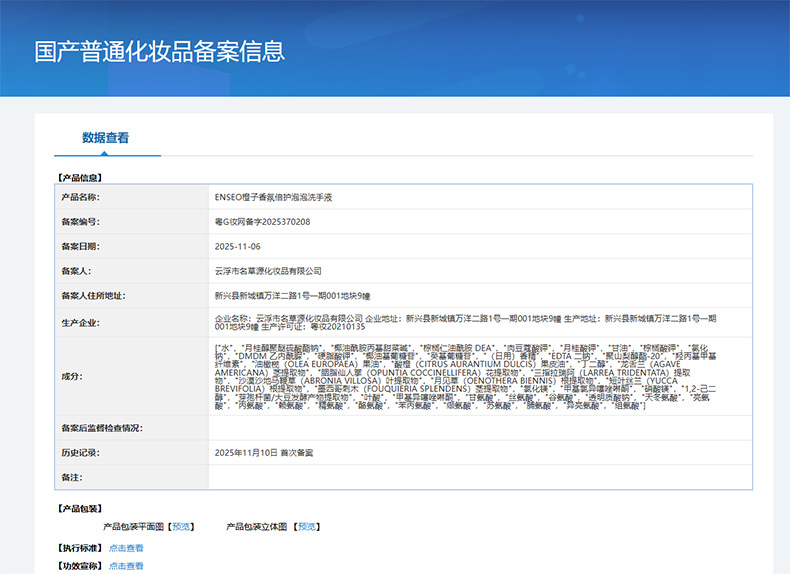The height and width of the screenshot is (574, 790).
Task: Preview the 产品包装平面图 link
Action: 181,527
